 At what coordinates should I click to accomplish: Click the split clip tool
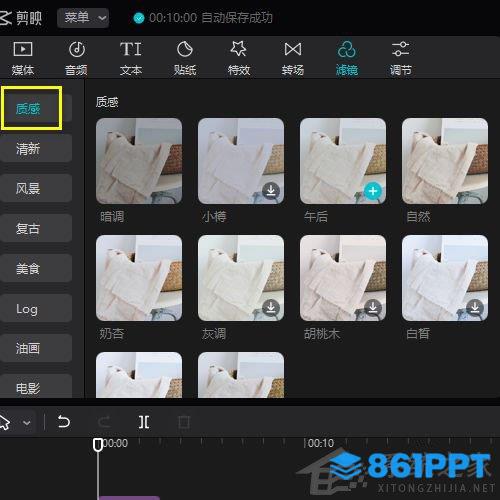tap(144, 422)
